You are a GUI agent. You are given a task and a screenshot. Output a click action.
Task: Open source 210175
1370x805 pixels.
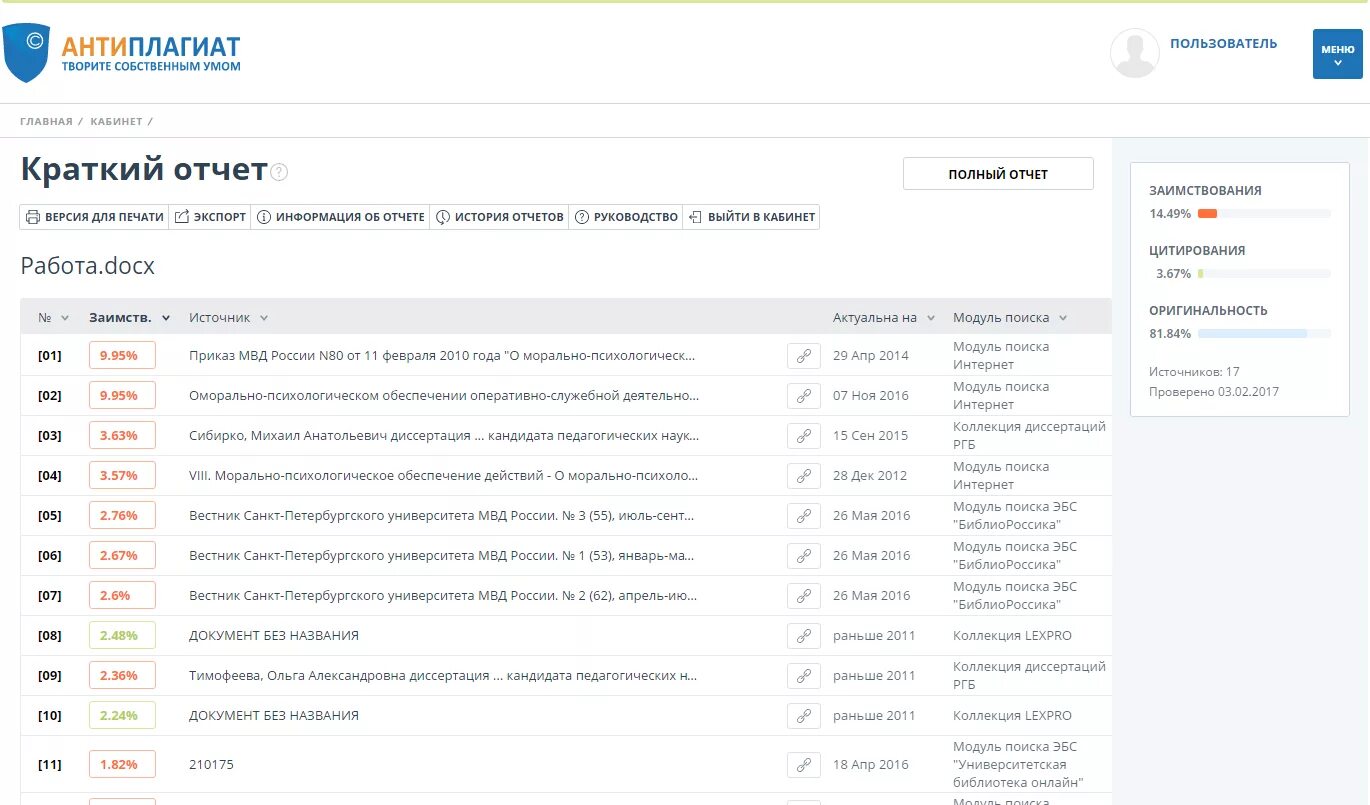(211, 765)
